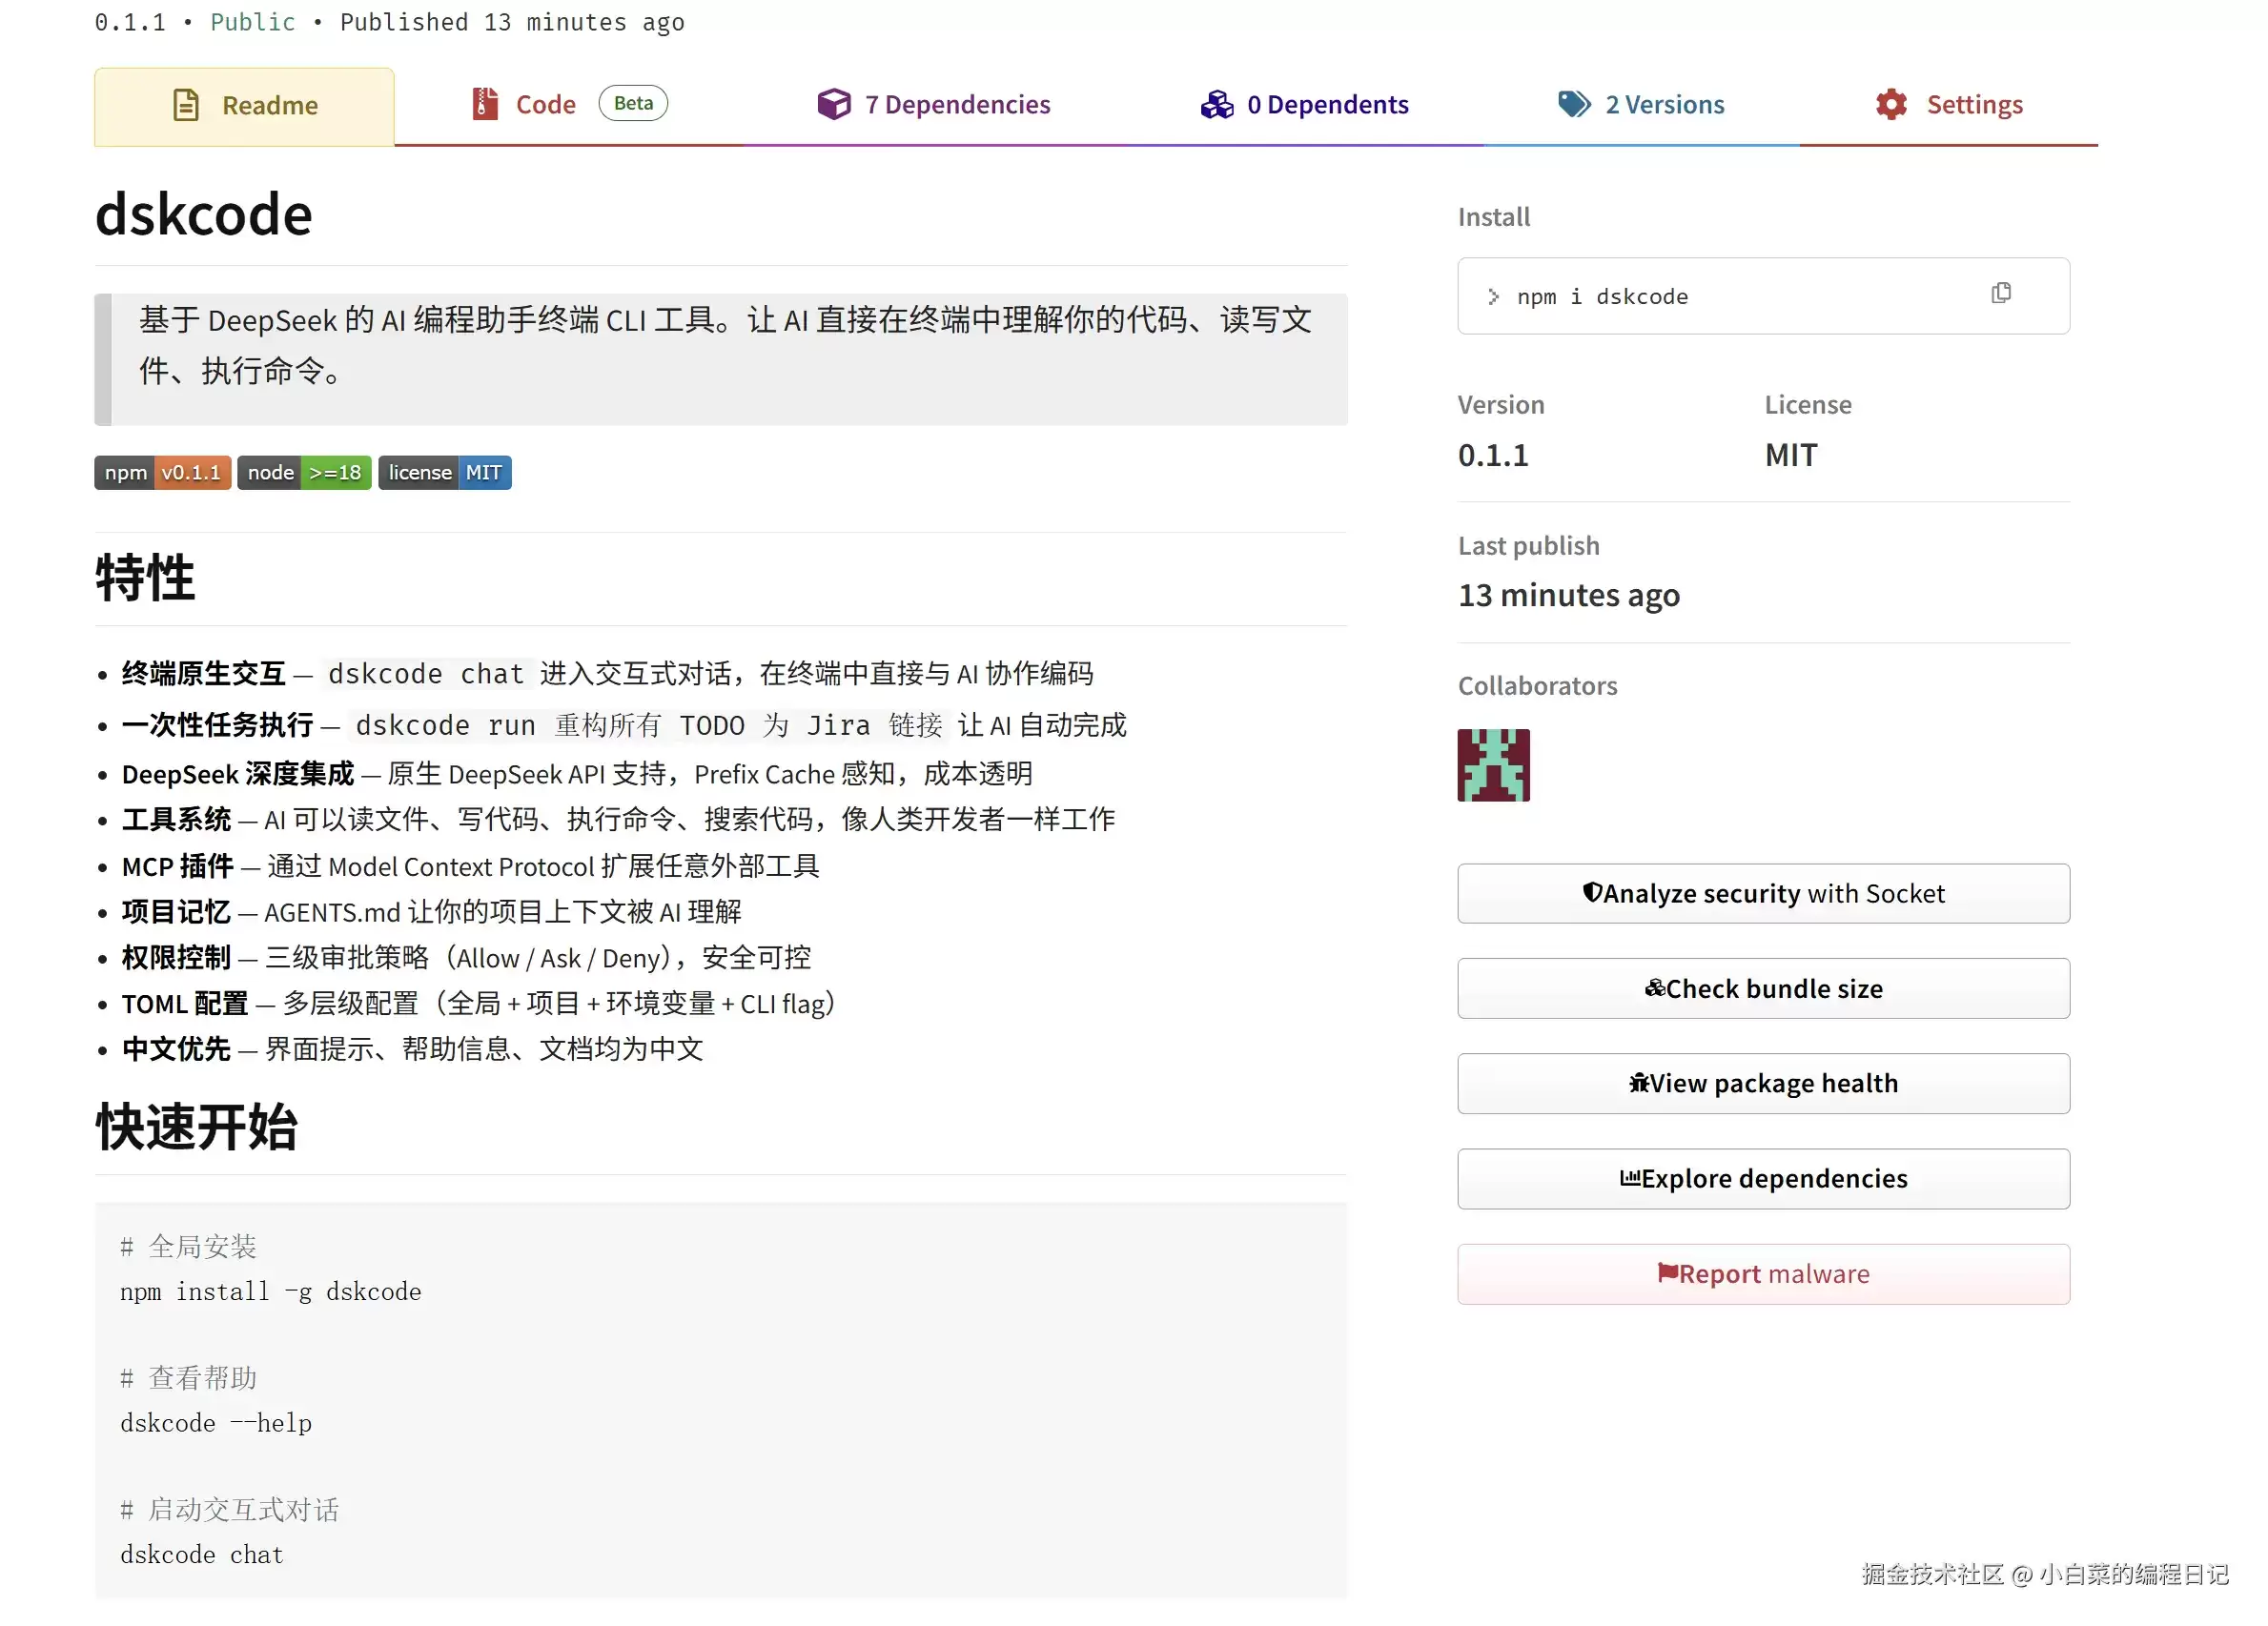The height and width of the screenshot is (1626, 2268).
Task: Open the 0 Dependents tab
Action: click(x=1304, y=106)
